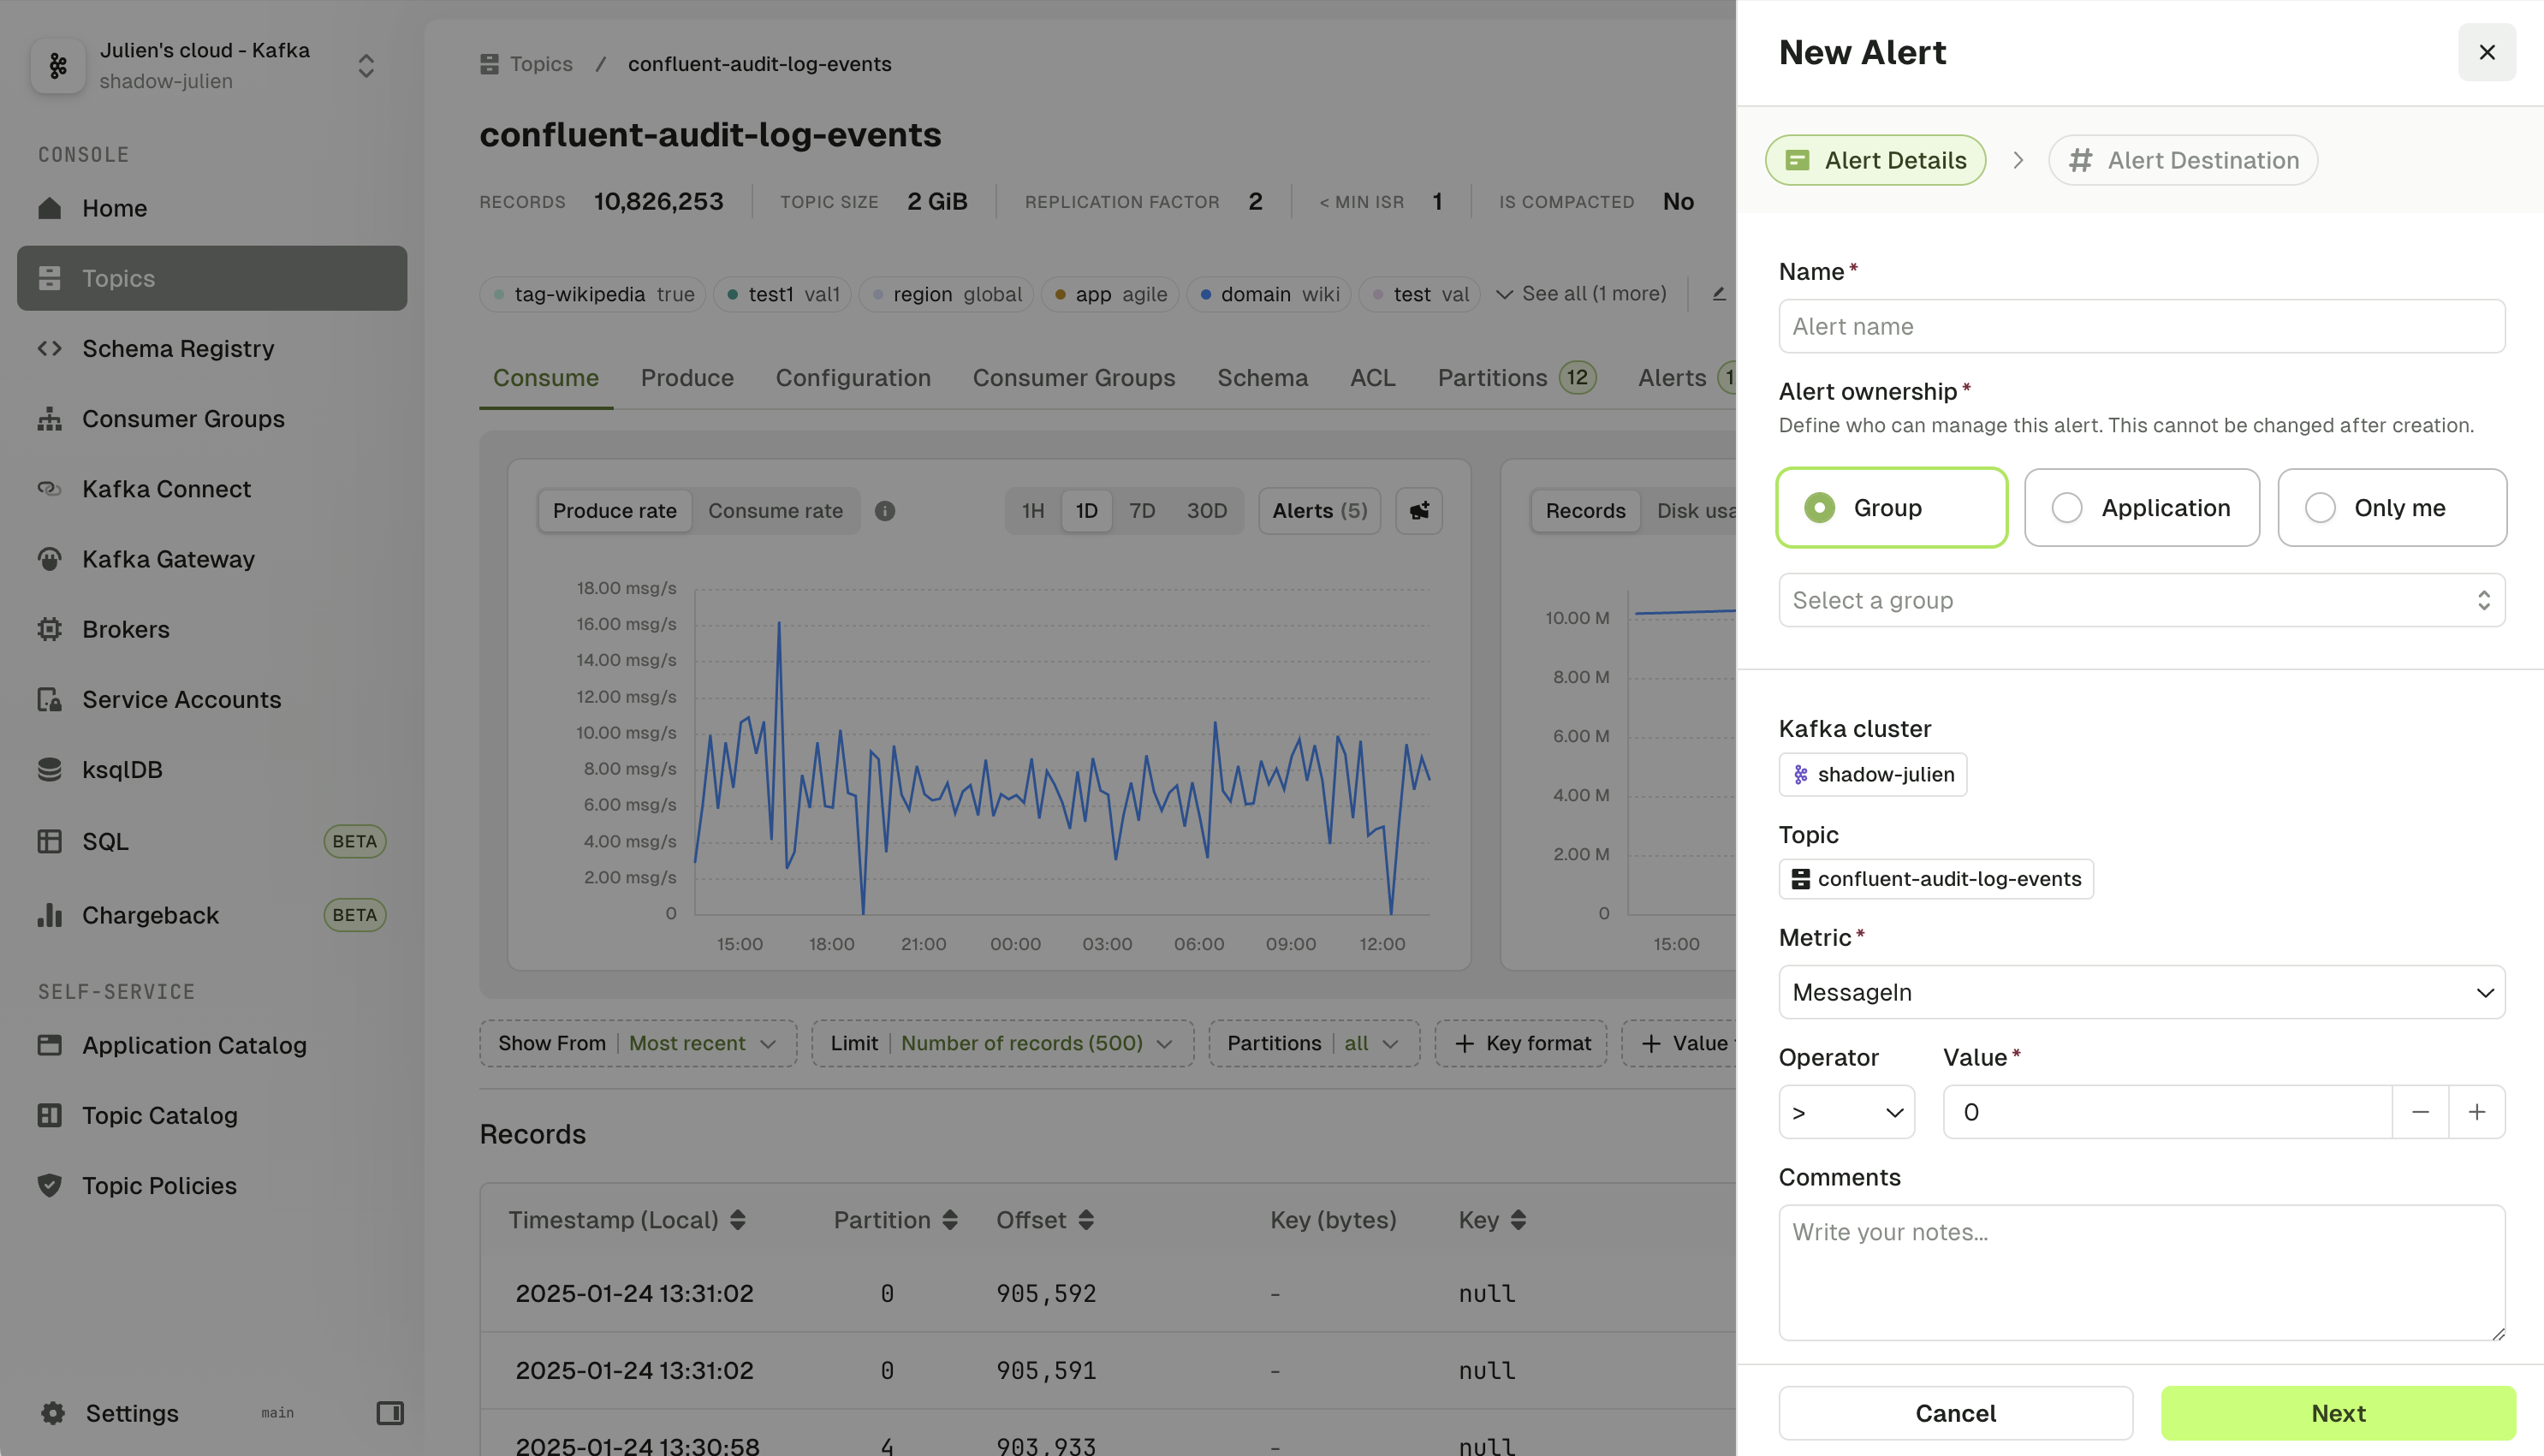Set chart range to 7D

click(1141, 511)
